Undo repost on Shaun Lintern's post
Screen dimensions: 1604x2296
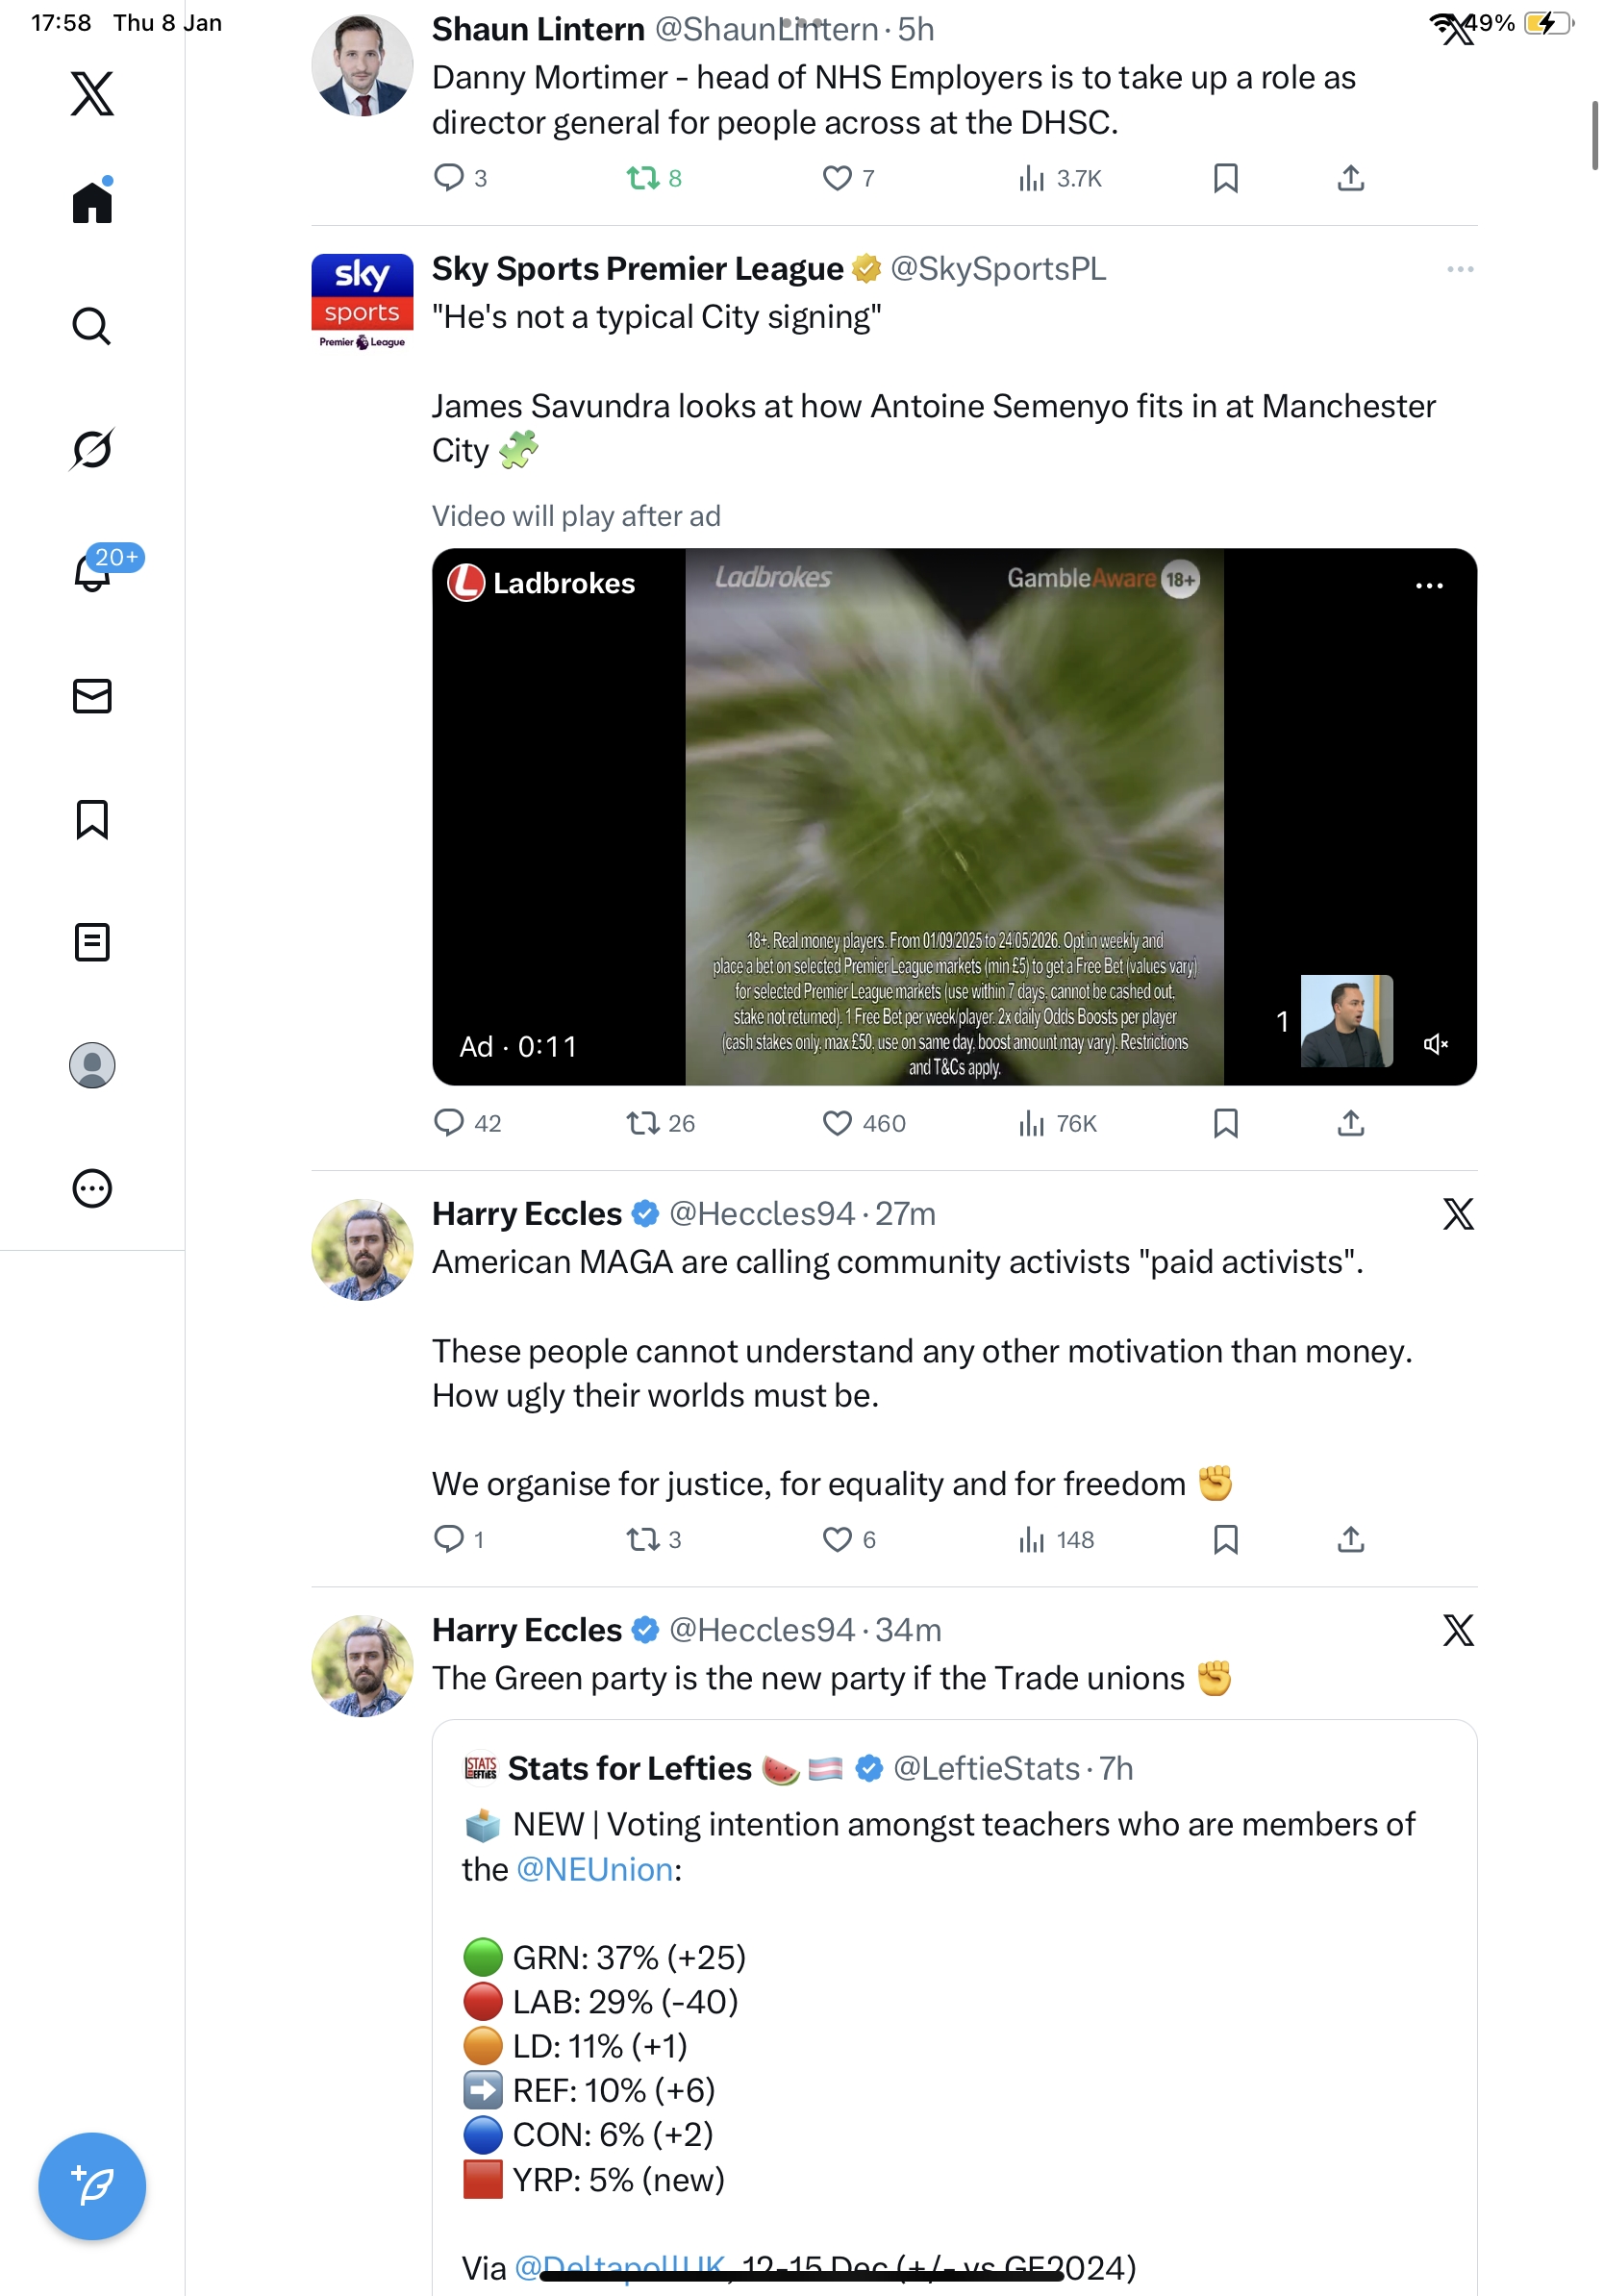(642, 178)
